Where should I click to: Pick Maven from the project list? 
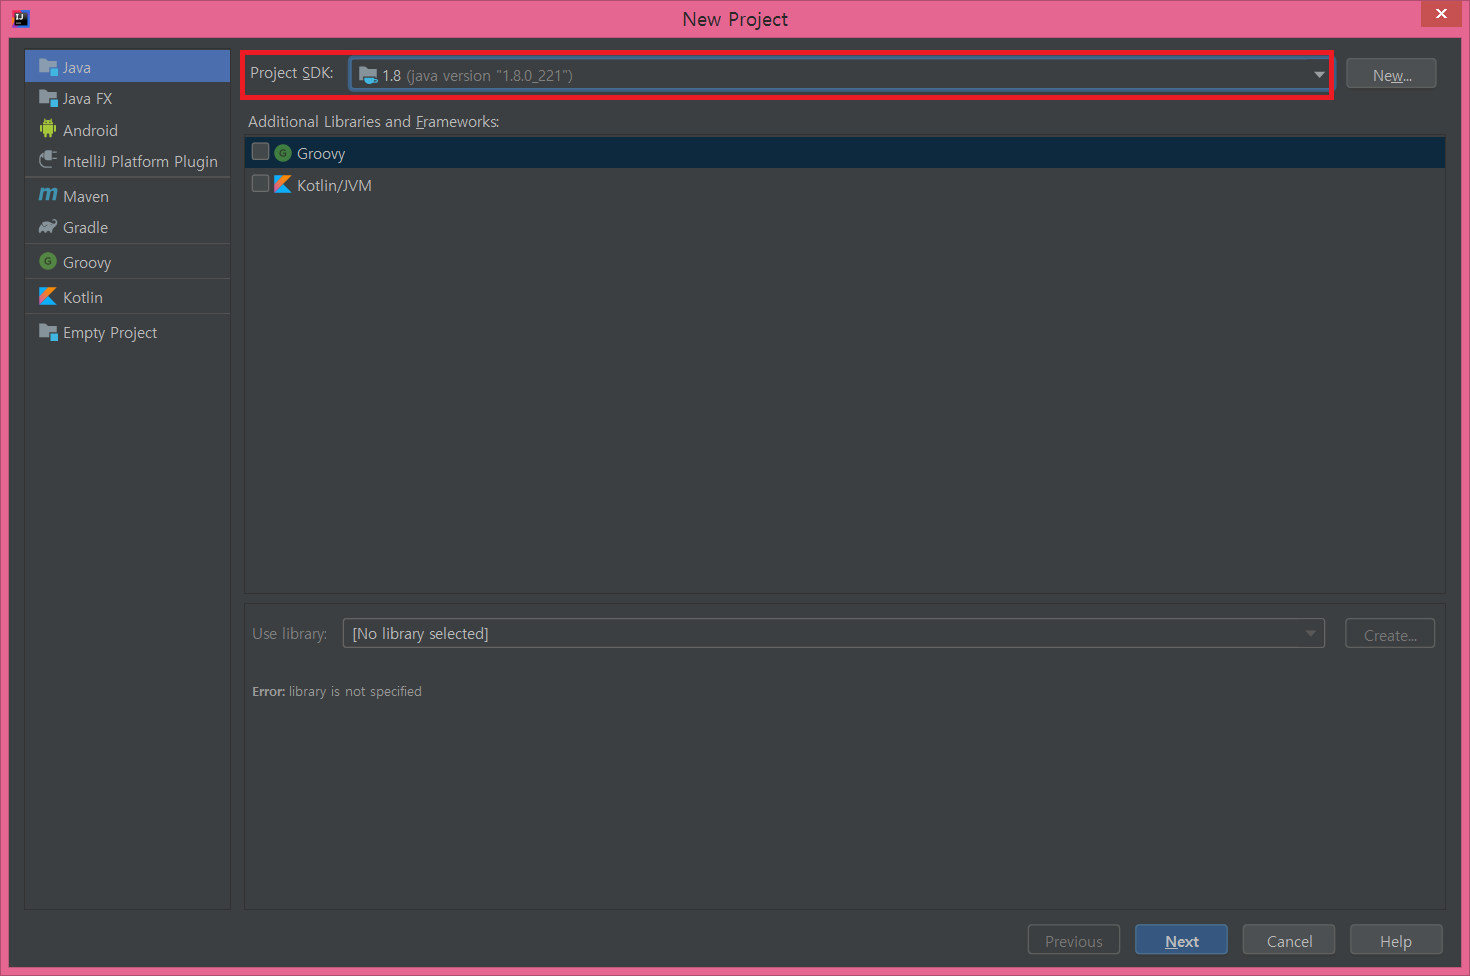tap(127, 196)
